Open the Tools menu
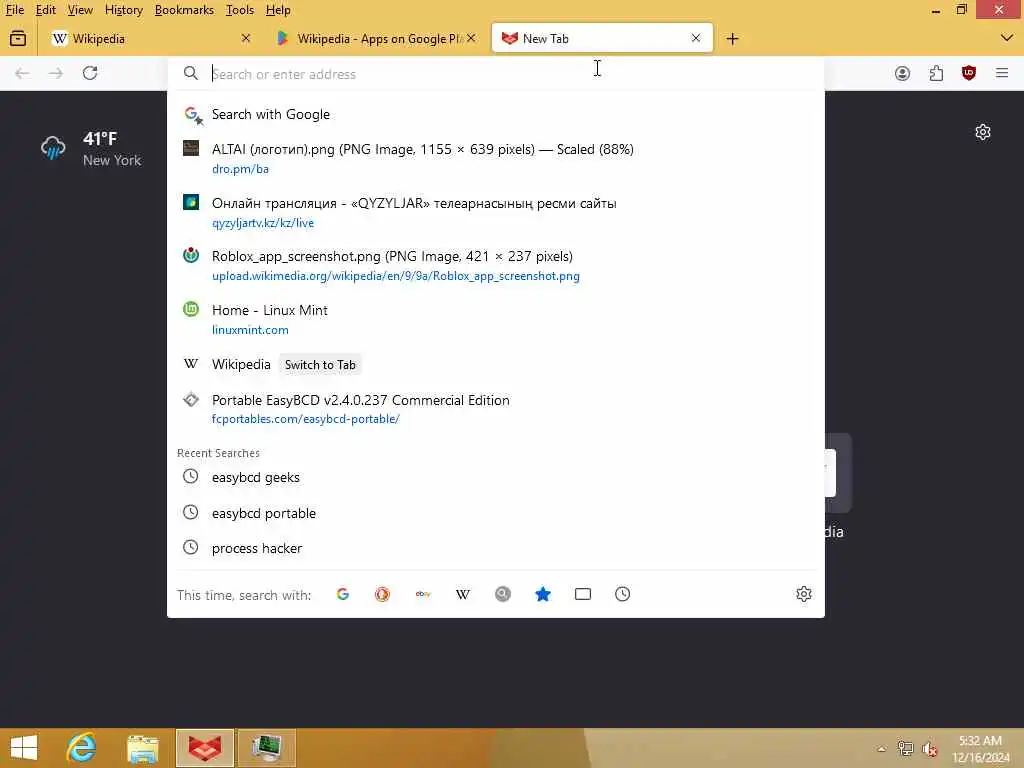 click(x=240, y=10)
